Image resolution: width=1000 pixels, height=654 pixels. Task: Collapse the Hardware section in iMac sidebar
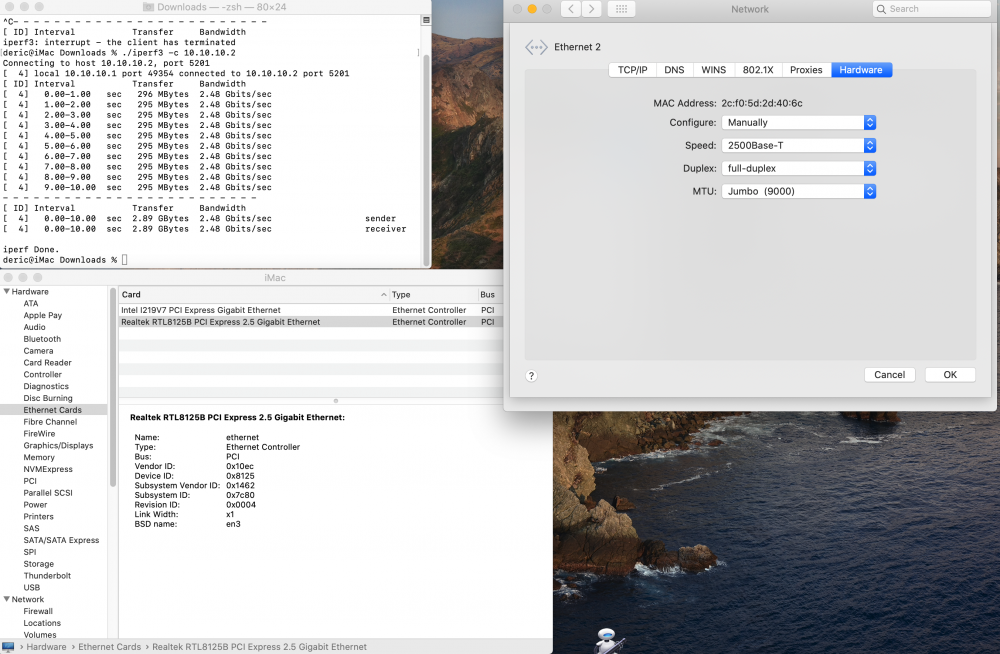click(6, 292)
